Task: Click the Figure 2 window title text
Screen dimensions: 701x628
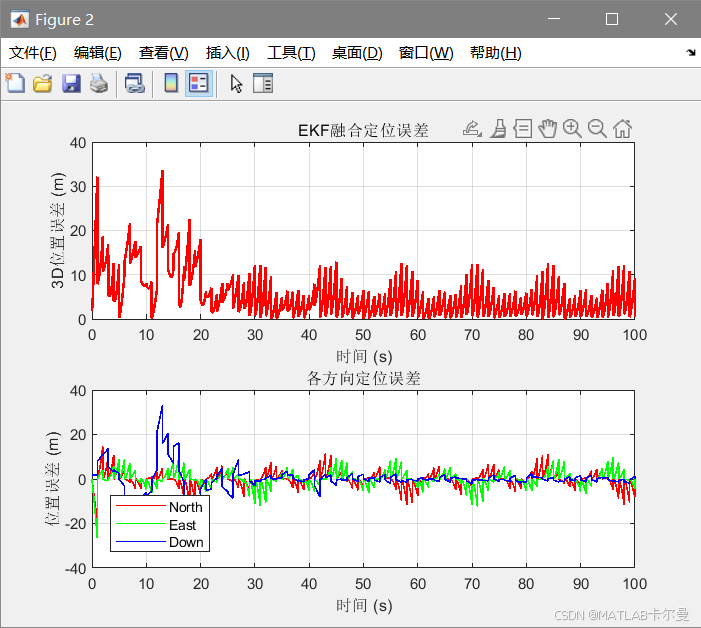Action: pyautogui.click(x=64, y=20)
